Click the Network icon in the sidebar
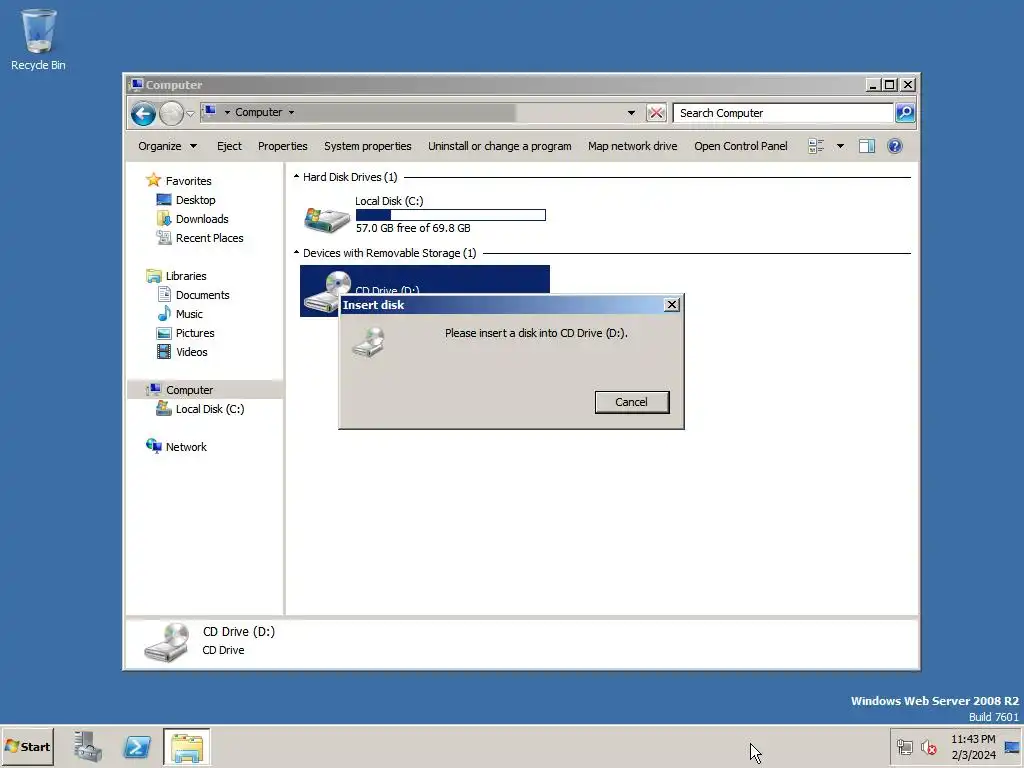 coord(154,446)
